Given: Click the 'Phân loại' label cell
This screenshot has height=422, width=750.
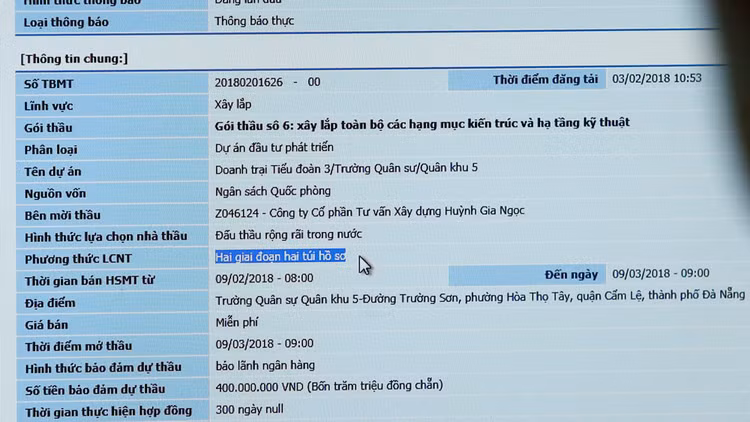Looking at the screenshot, I should pyautogui.click(x=111, y=149).
